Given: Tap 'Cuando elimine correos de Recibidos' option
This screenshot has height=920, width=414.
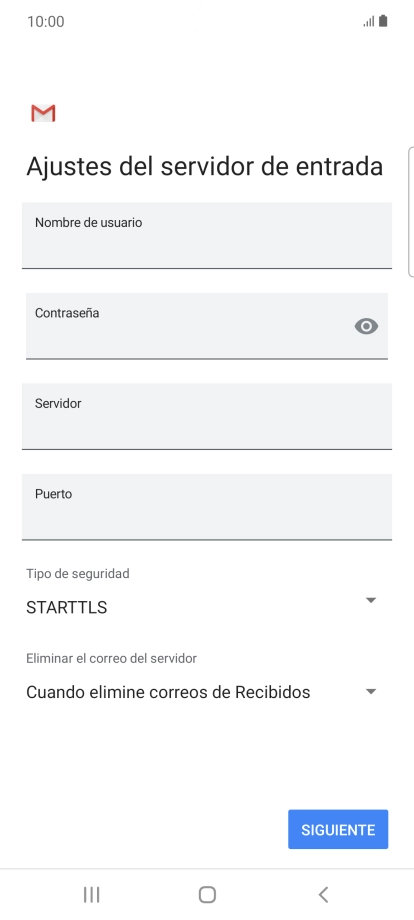Looking at the screenshot, I should point(168,692).
